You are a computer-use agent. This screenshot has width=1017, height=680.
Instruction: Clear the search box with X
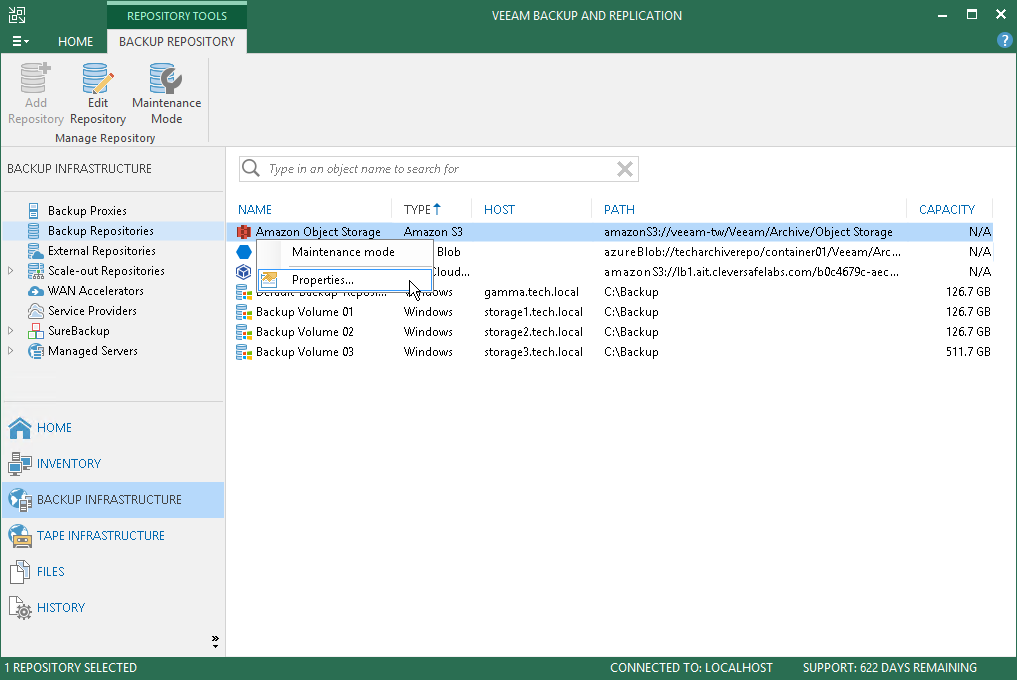pyautogui.click(x=625, y=169)
